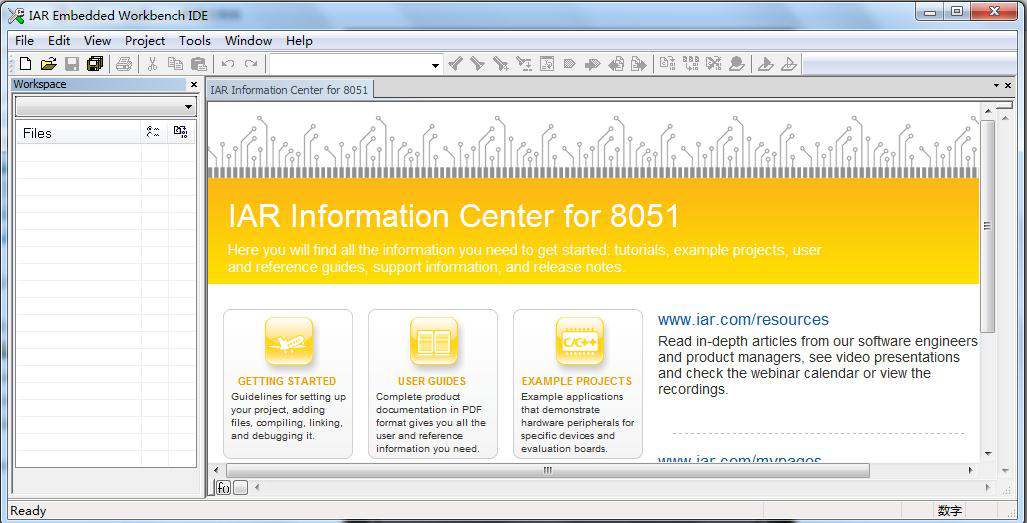Image resolution: width=1027 pixels, height=523 pixels.
Task: Click the f0 function icon below editor
Action: (223, 488)
